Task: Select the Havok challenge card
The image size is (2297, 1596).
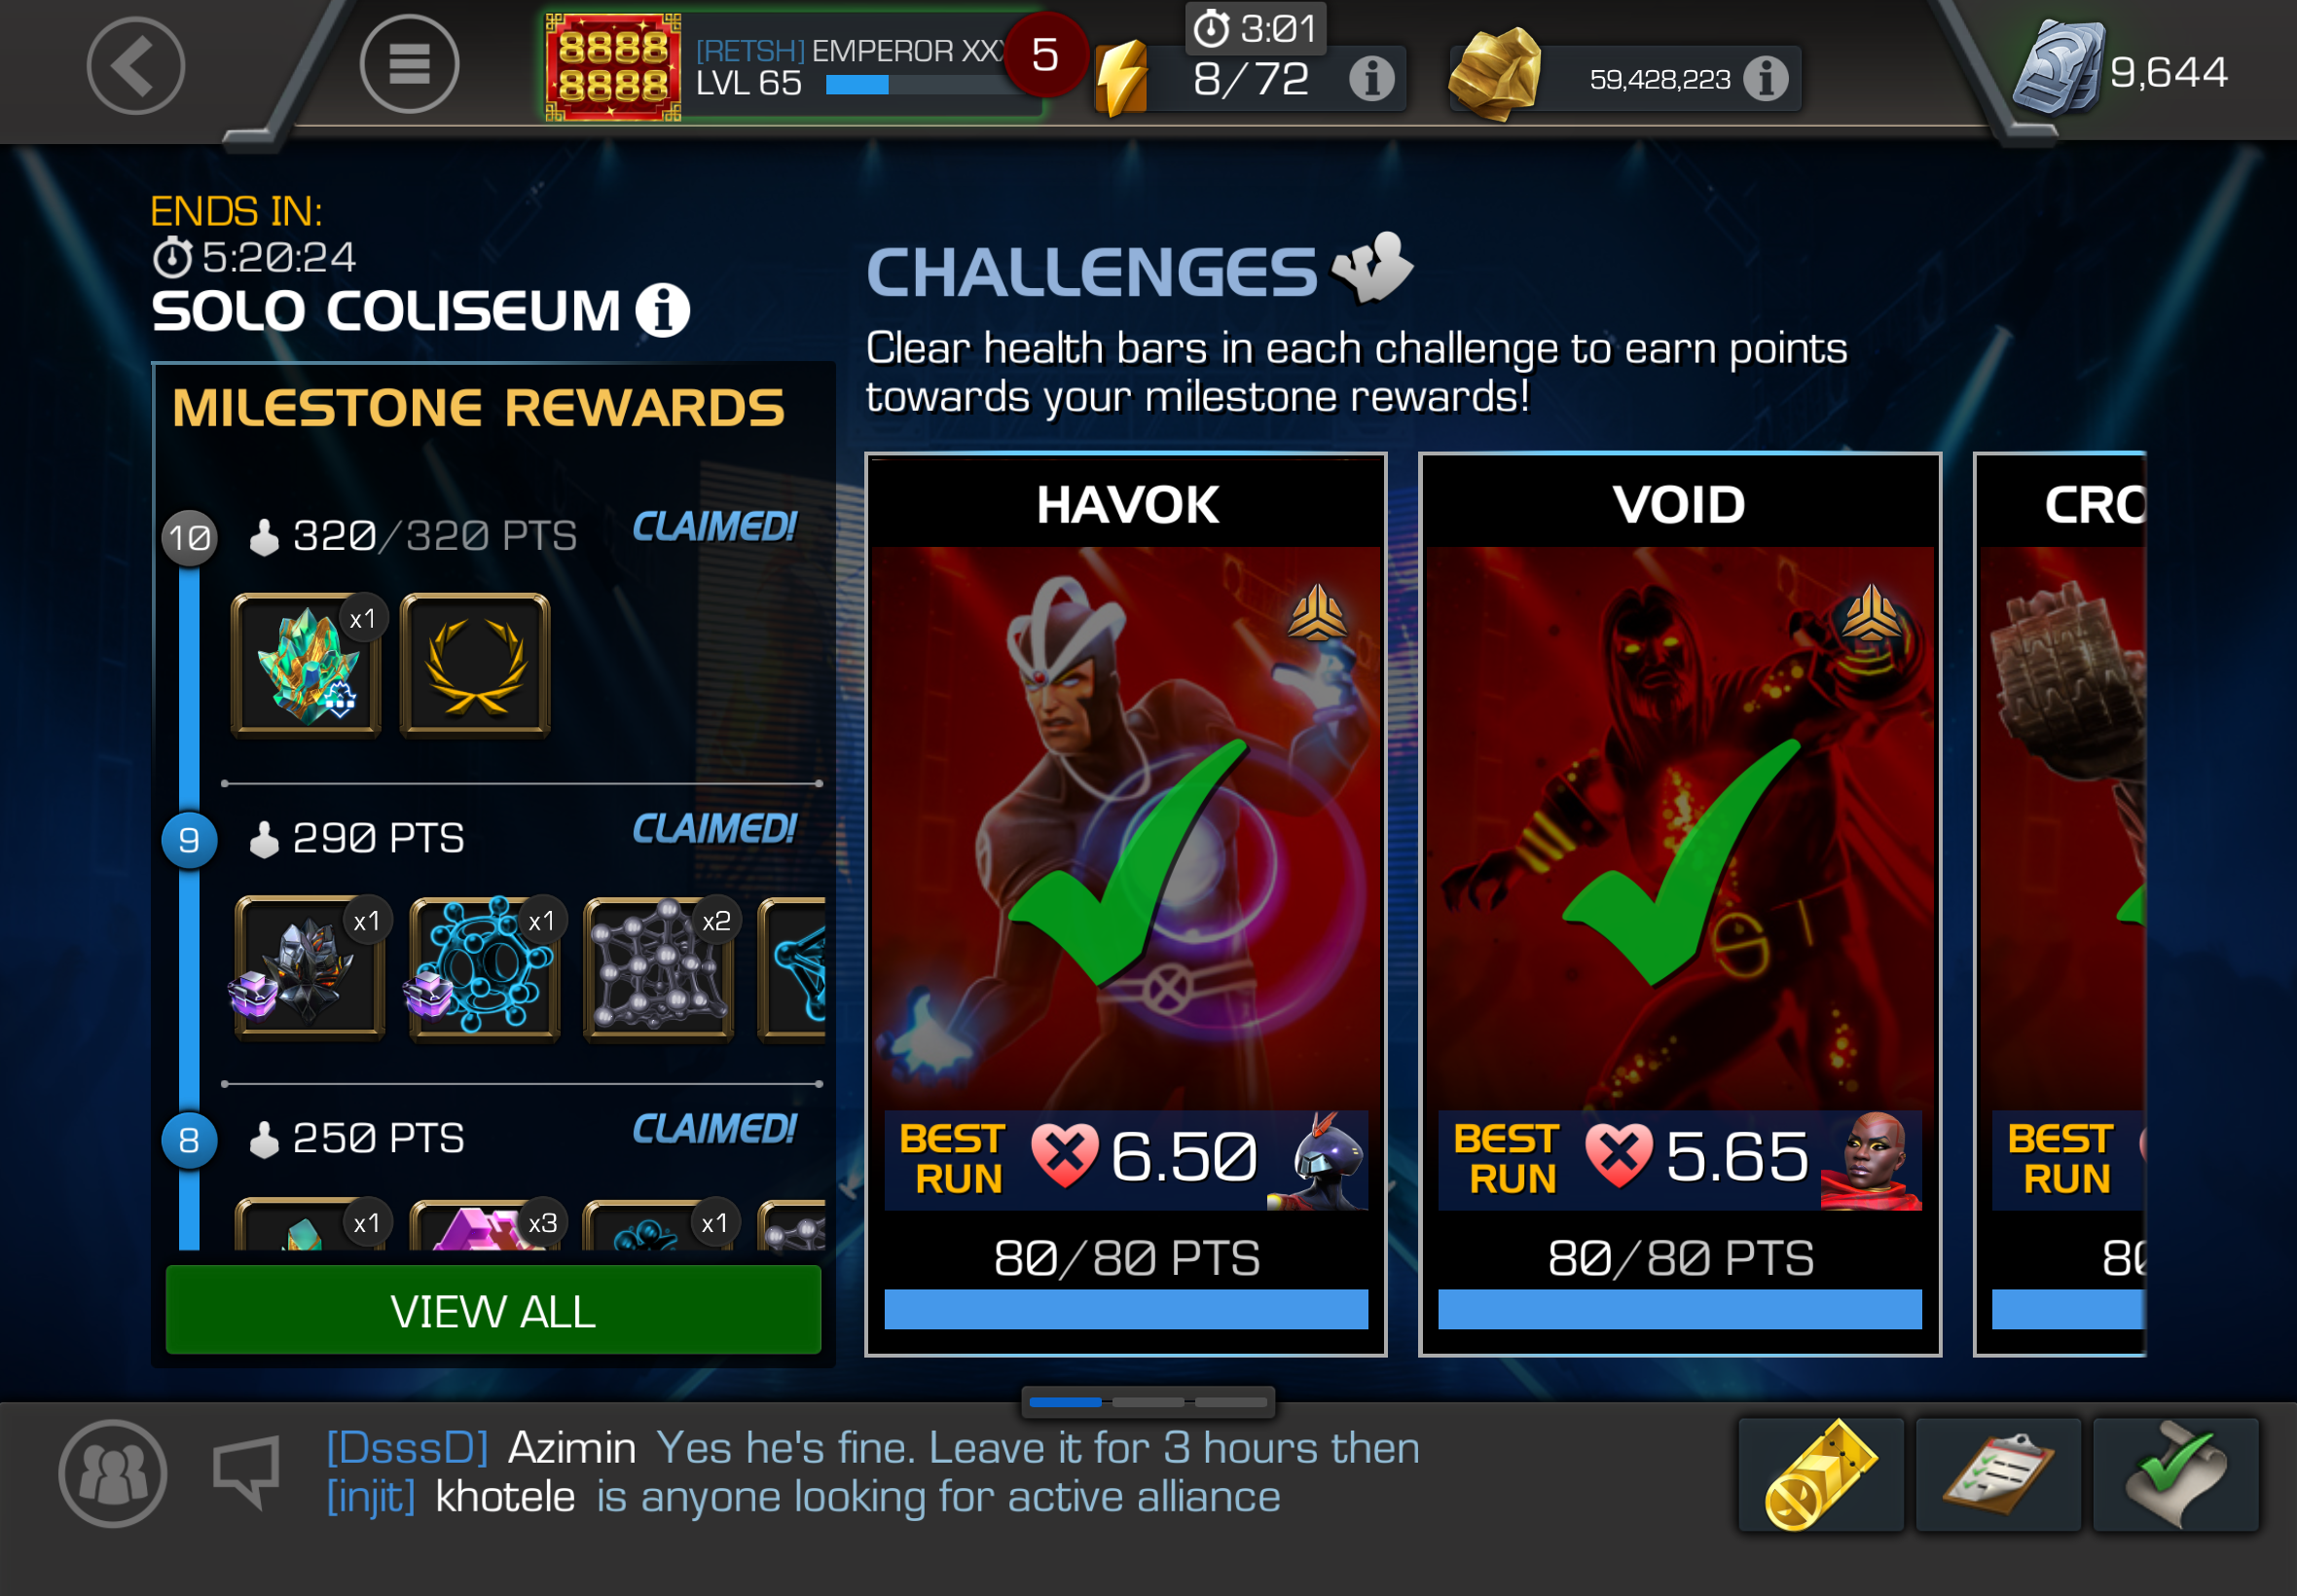Action: [1126, 904]
